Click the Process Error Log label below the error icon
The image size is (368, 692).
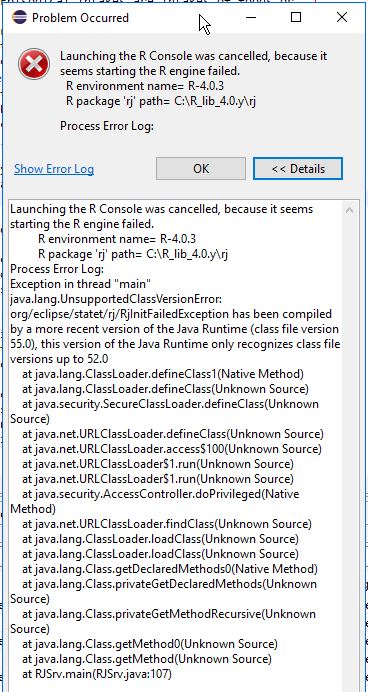pyautogui.click(x=107, y=126)
